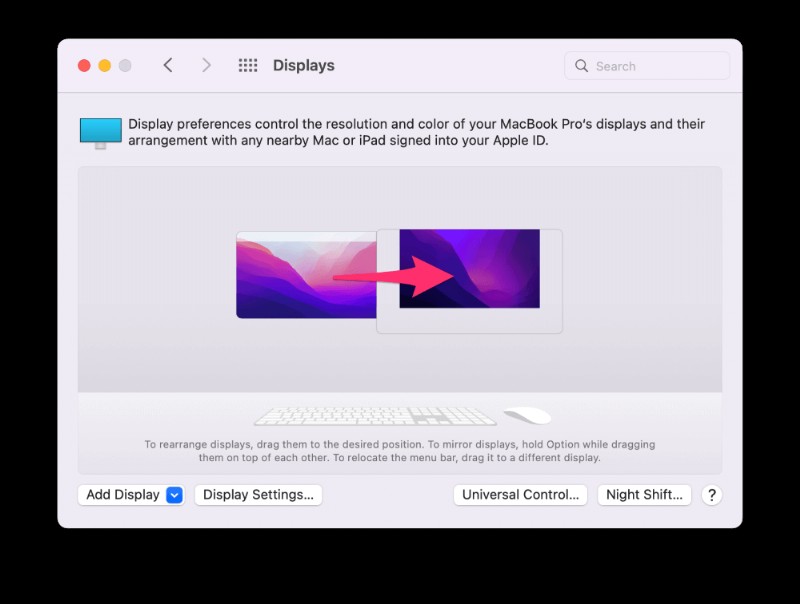
Task: Open Night Shift settings
Action: coord(644,494)
